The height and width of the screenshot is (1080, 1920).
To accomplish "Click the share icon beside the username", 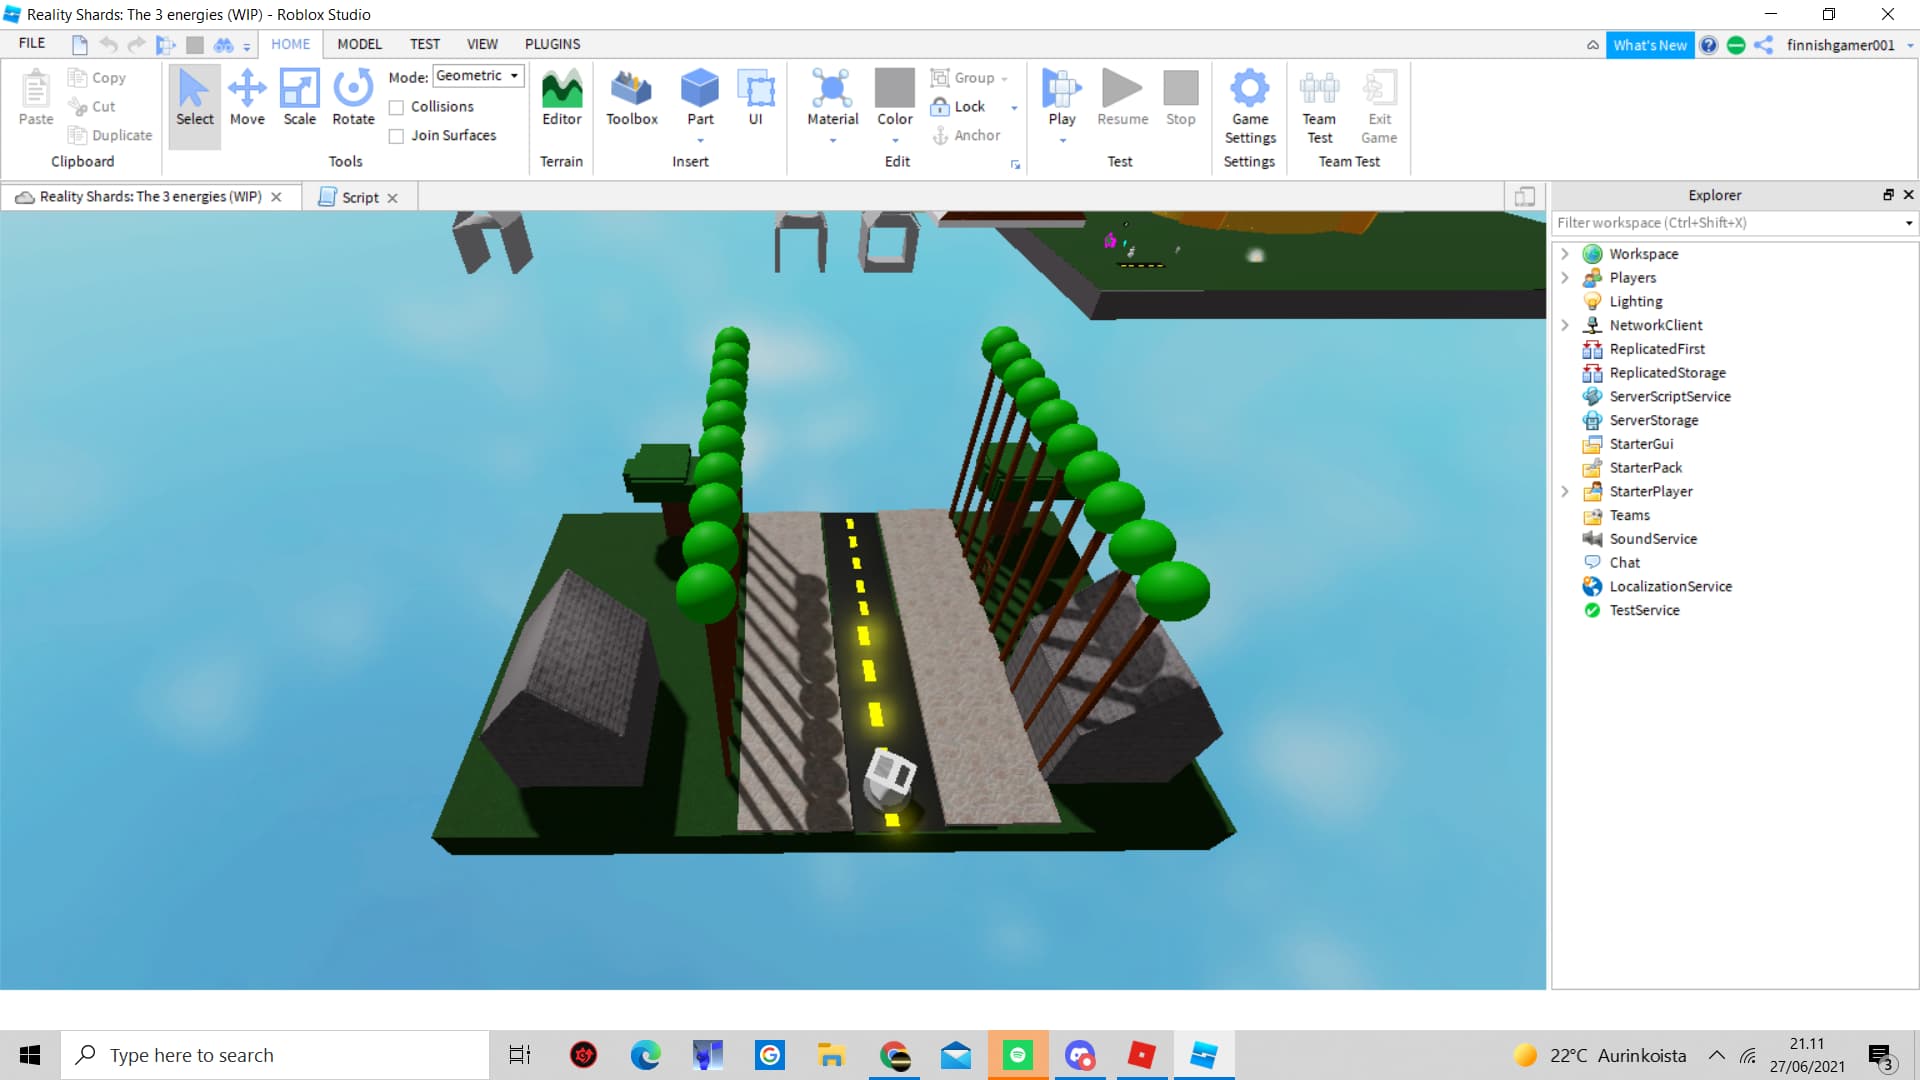I will click(1763, 45).
